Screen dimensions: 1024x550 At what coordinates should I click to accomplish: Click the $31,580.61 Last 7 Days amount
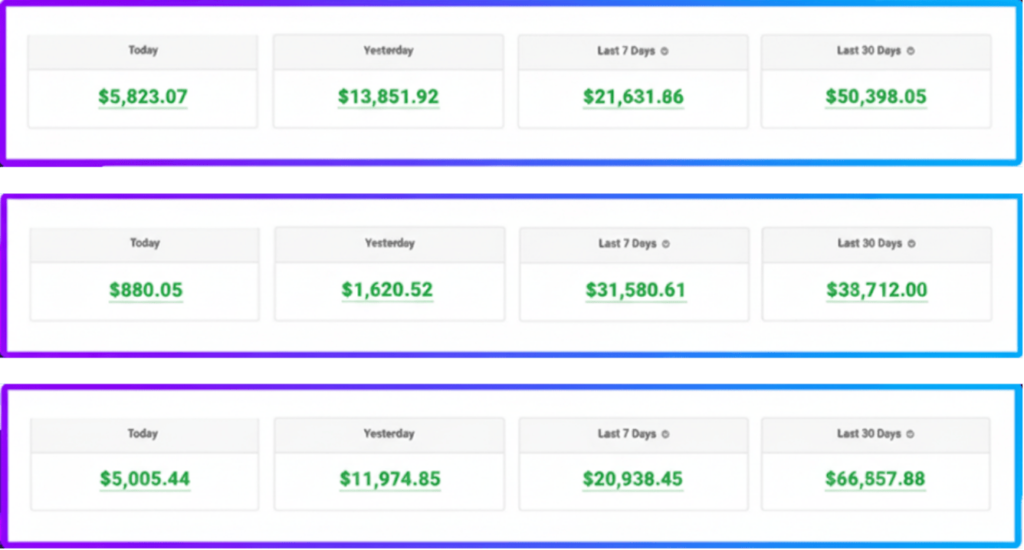point(635,290)
